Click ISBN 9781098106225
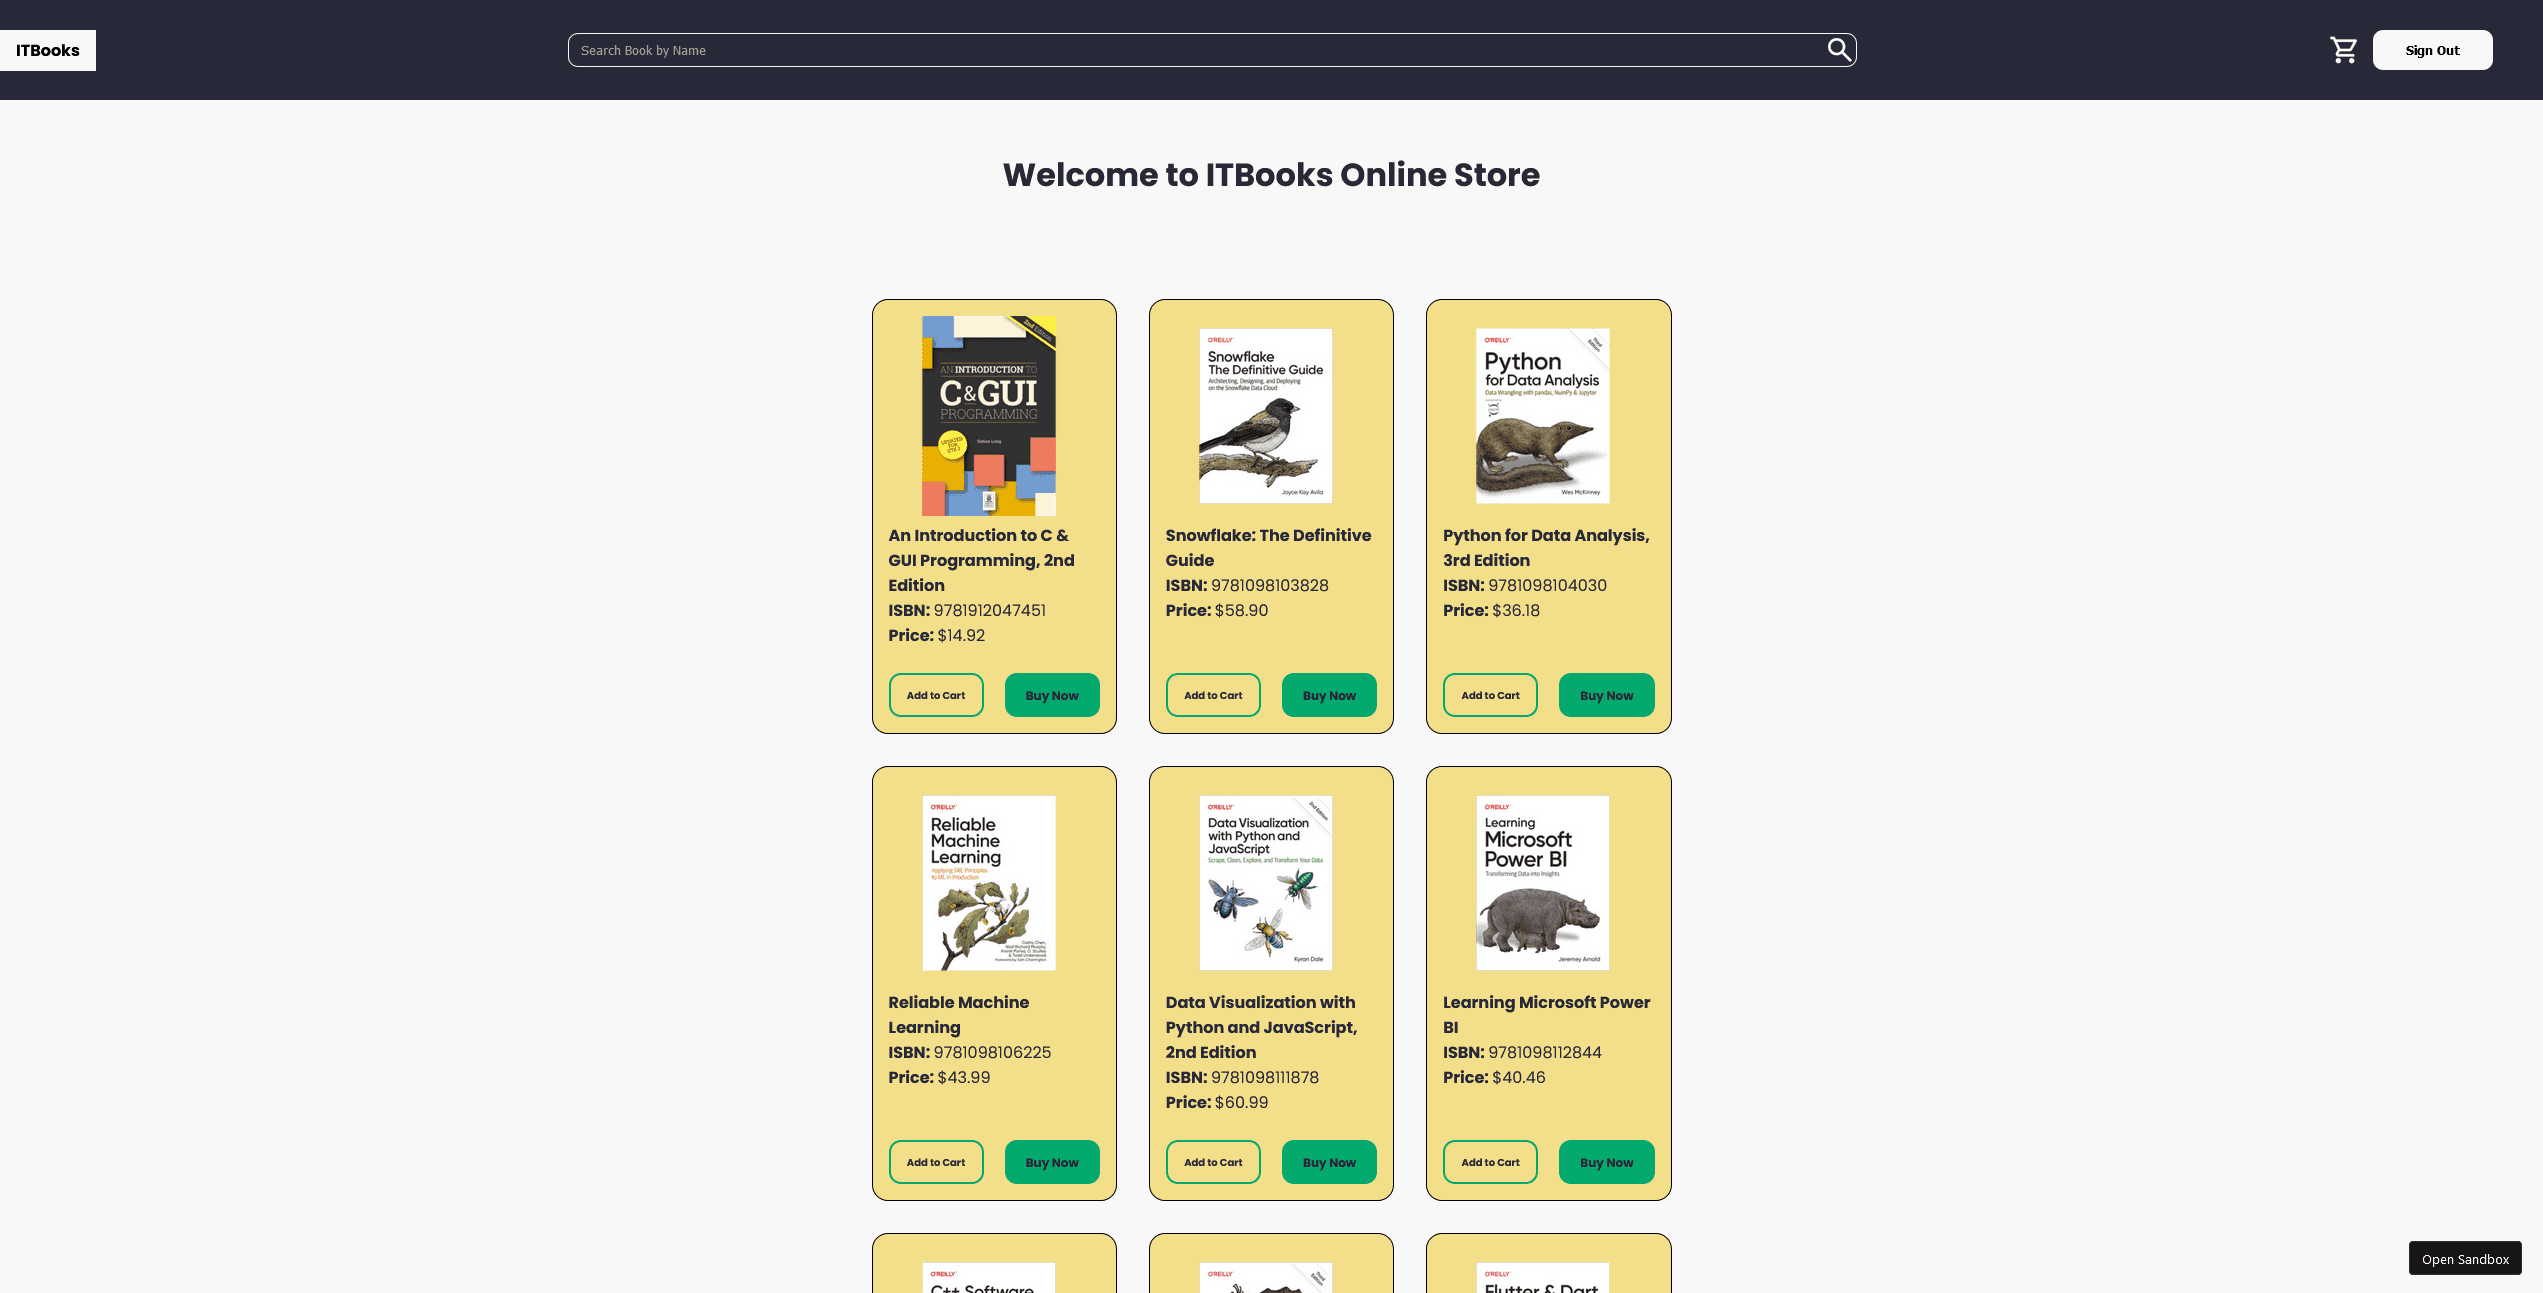This screenshot has width=2543, height=1293. pos(992,1052)
